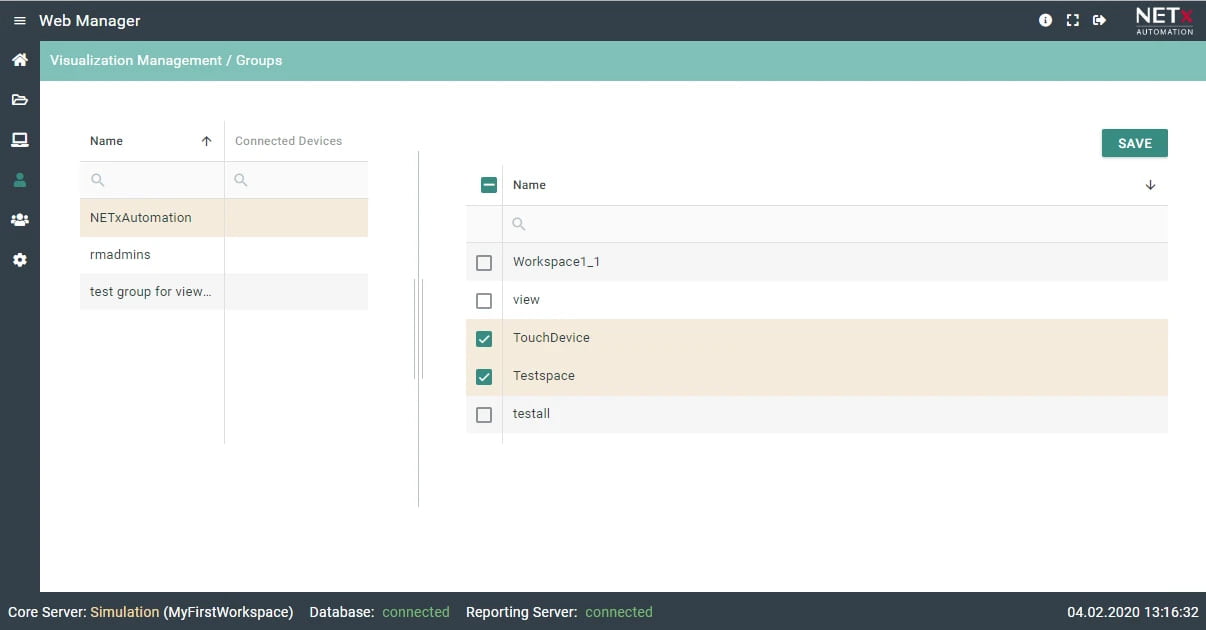Sort workspace list by Name descending arrow
Screen dimensions: 1206x630
pos(1150,185)
